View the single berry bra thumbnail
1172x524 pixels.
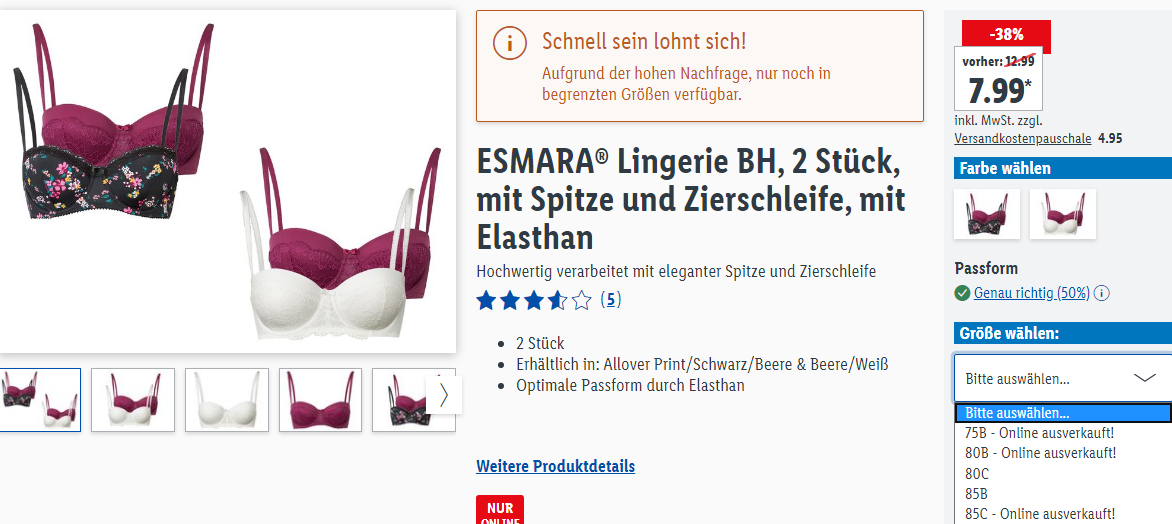321,400
